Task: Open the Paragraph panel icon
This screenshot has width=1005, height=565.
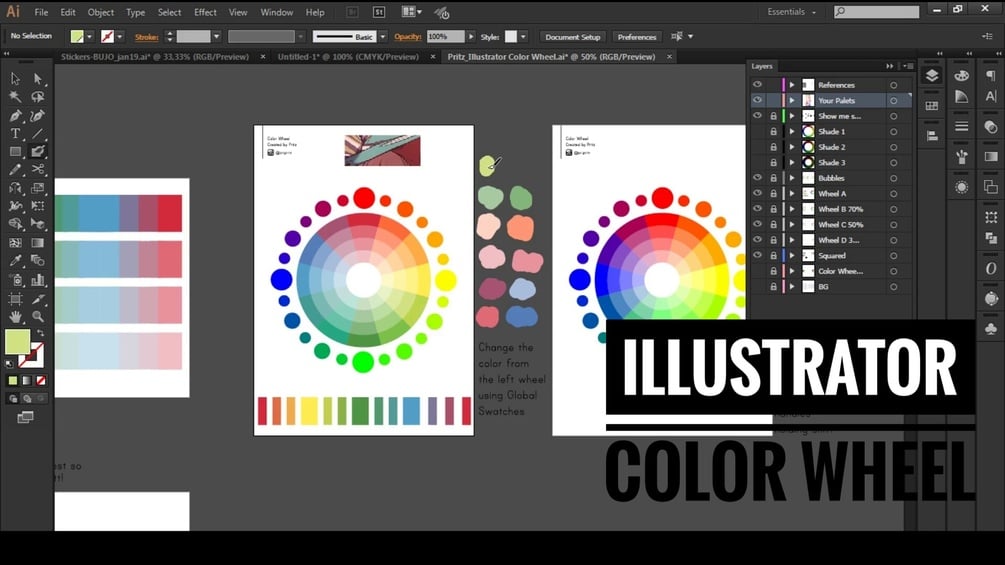Action: 991,76
